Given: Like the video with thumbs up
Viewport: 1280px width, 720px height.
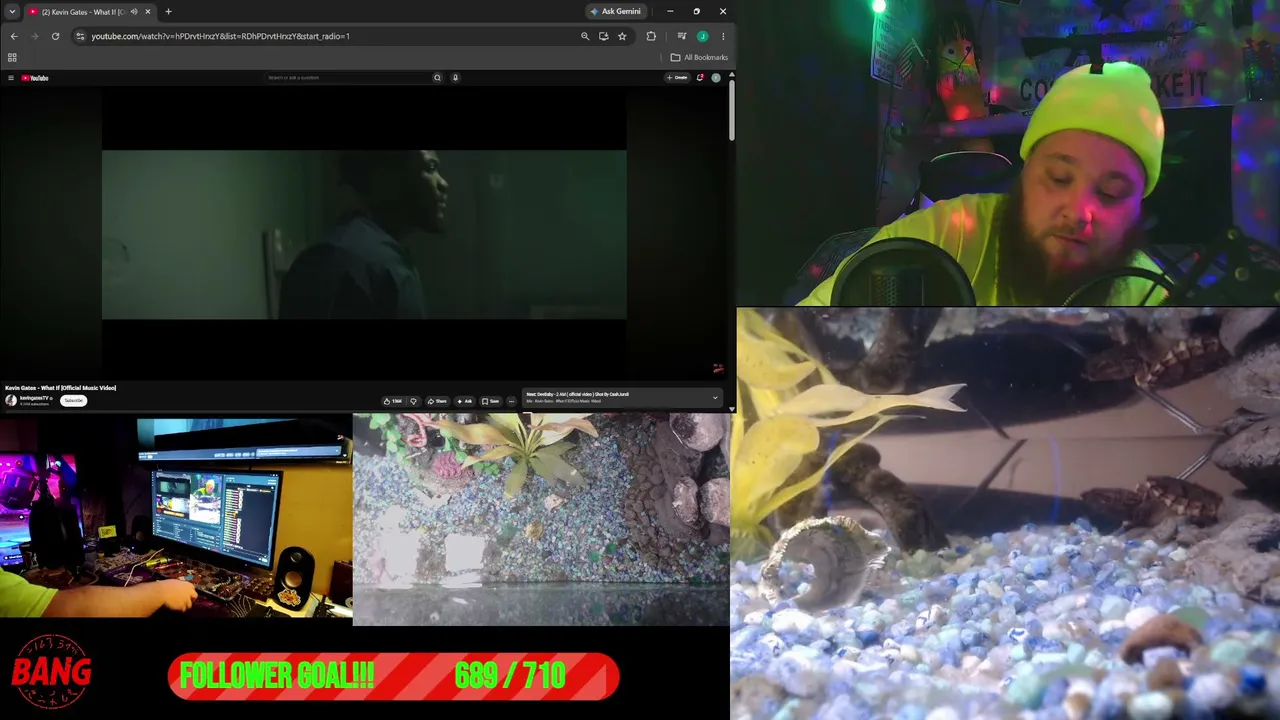Looking at the screenshot, I should (x=393, y=402).
